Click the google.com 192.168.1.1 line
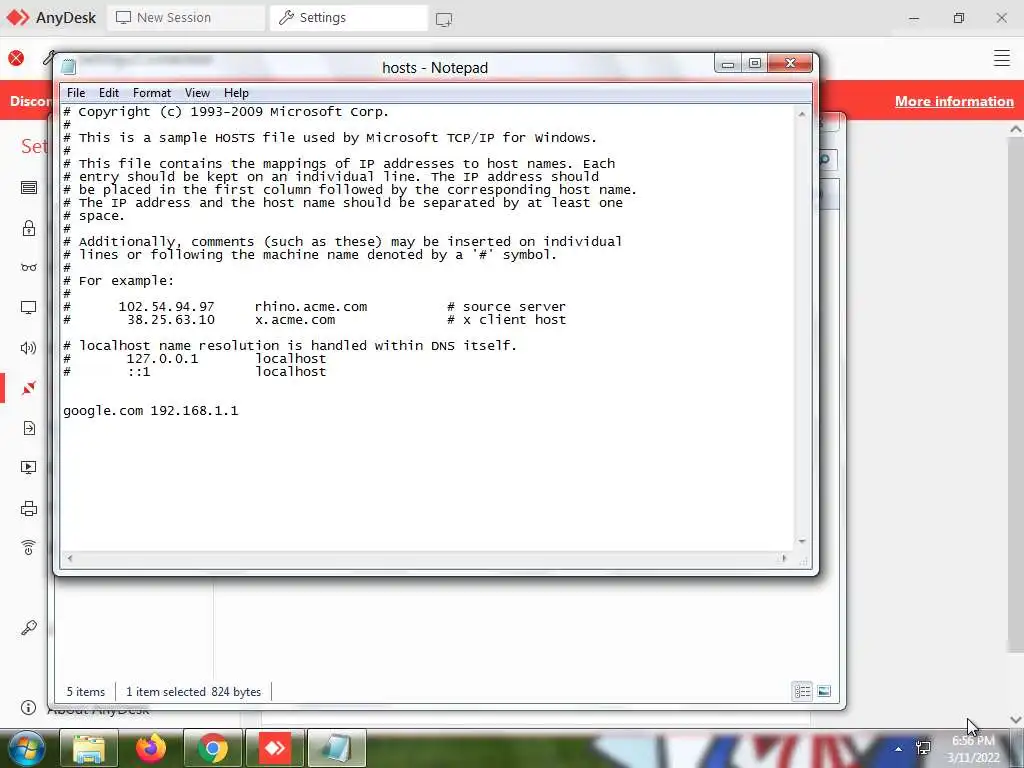The image size is (1024, 768). point(151,411)
